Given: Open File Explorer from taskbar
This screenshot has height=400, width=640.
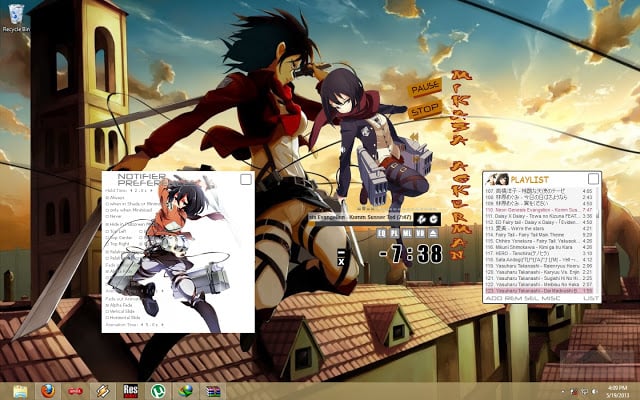Looking at the screenshot, I should [x=19, y=391].
